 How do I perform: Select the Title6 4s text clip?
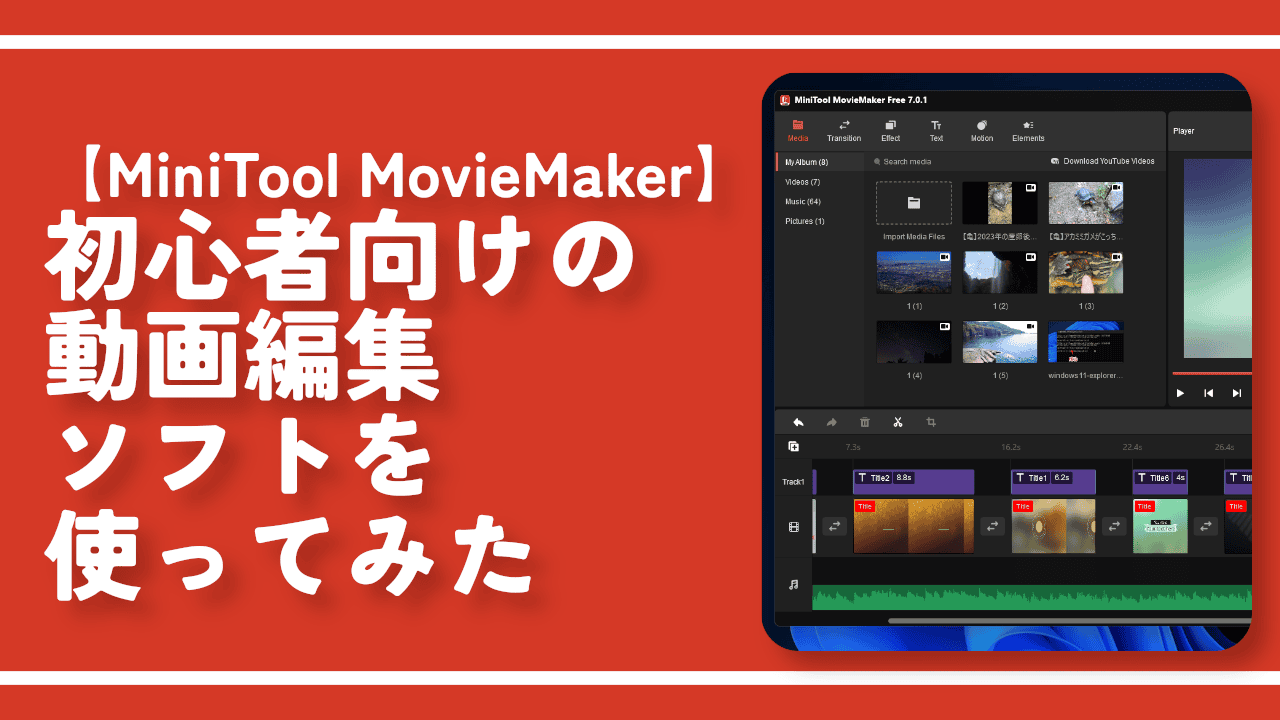click(x=1160, y=481)
